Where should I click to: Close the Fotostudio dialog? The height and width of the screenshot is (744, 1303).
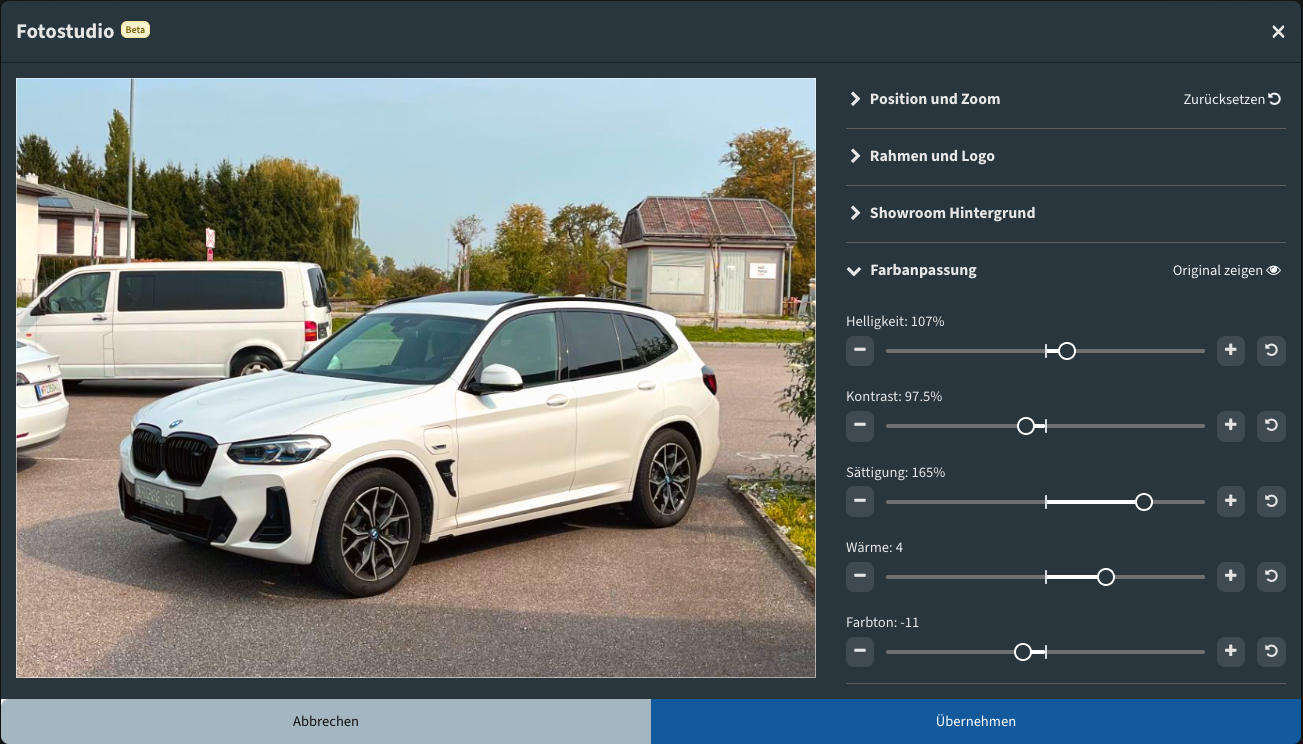click(x=1278, y=32)
